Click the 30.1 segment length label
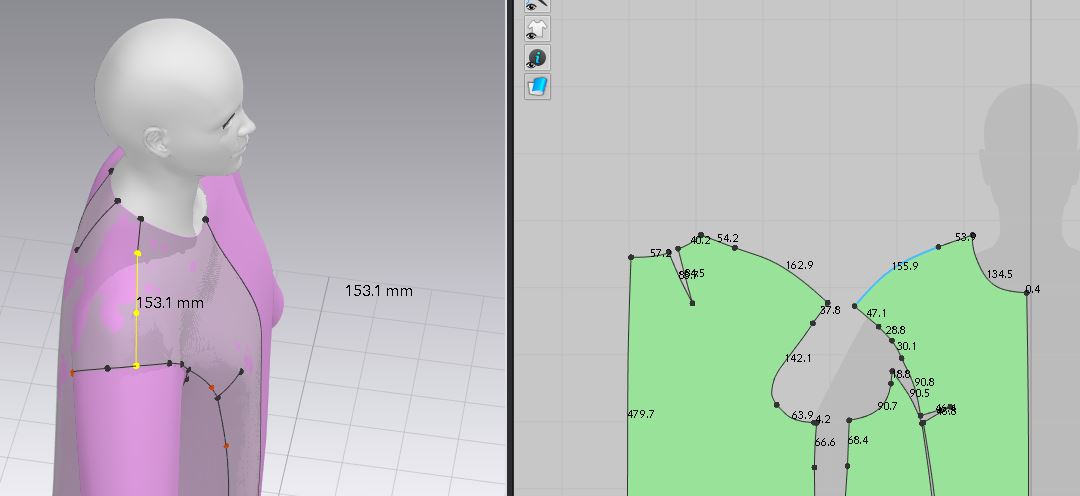 [906, 347]
